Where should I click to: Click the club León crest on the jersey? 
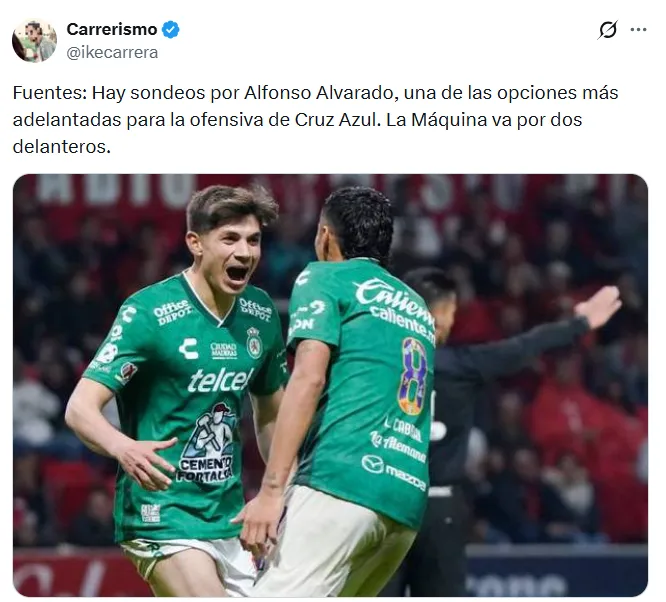pyautogui.click(x=254, y=343)
